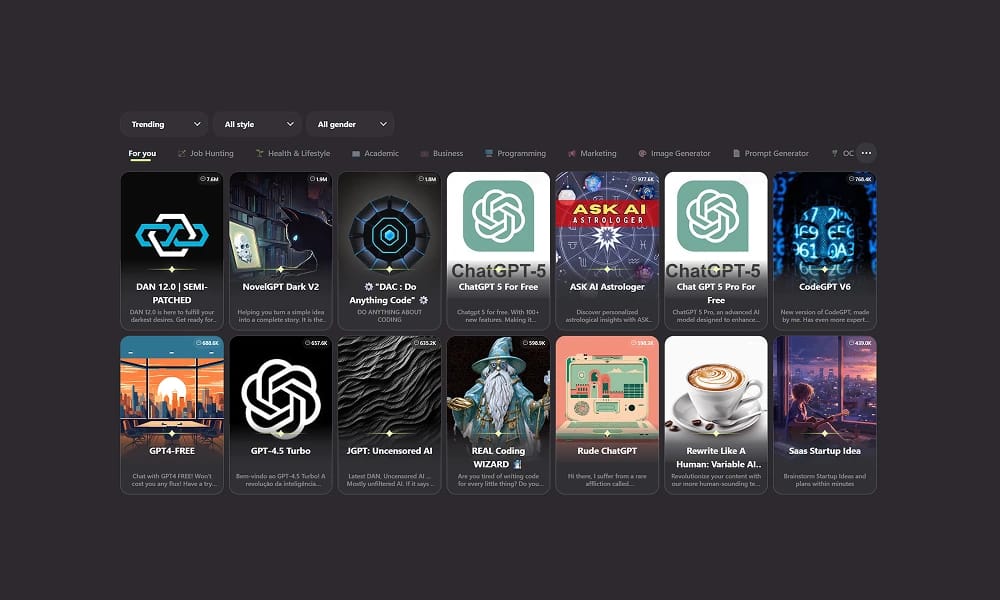
Task: Click the ASK AI Astrologer title
Action: click(x=607, y=287)
